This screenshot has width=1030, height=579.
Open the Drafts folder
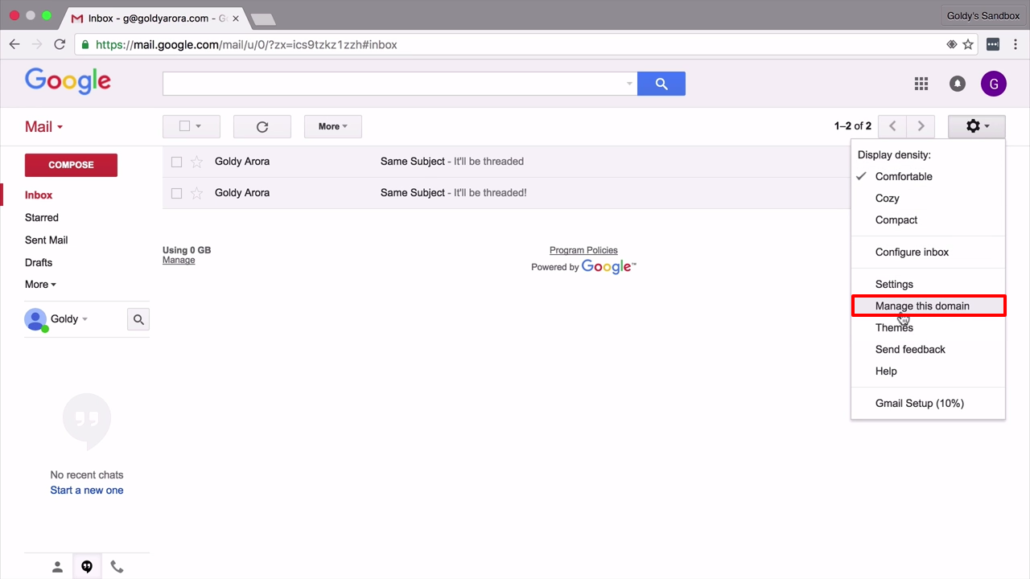(x=38, y=262)
